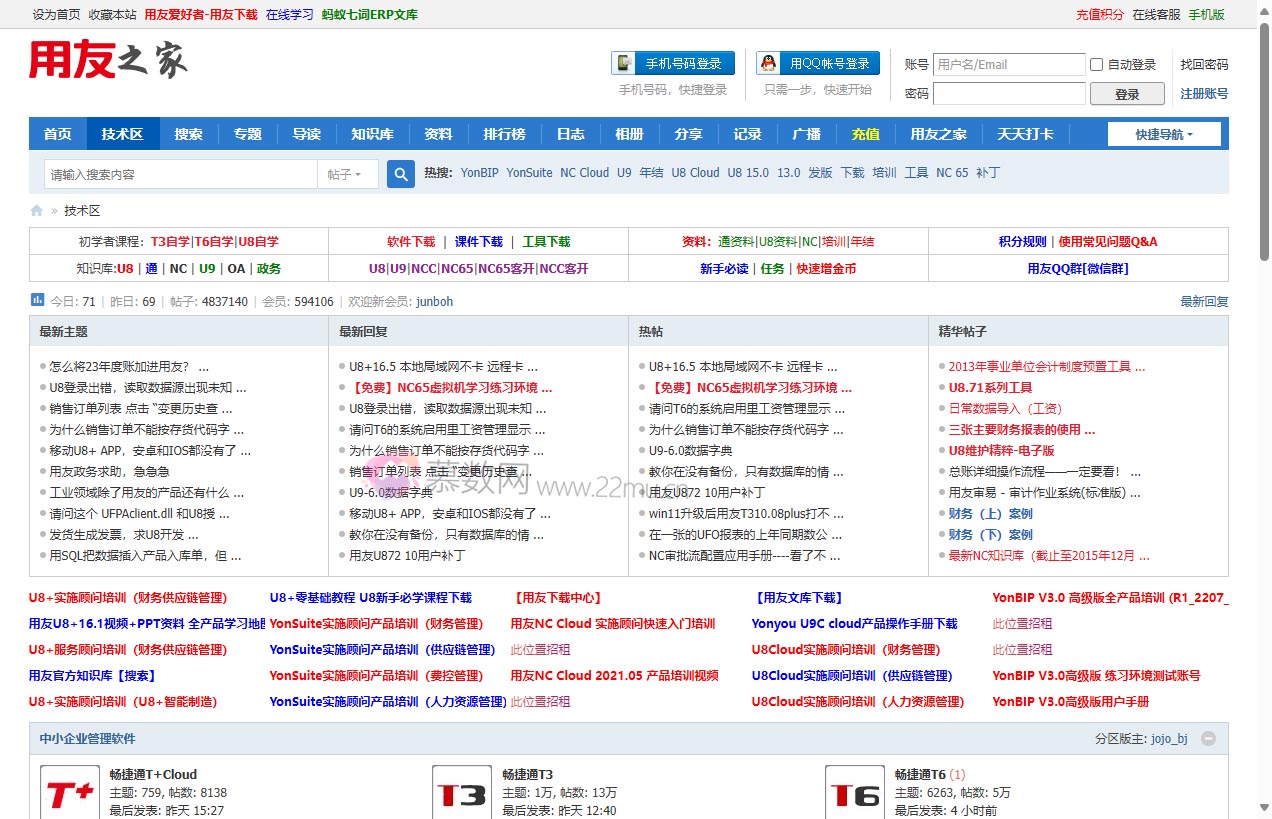Screen dimensions: 1272x819
Task: Switch to the 技术区 navigation tab
Action: [x=122, y=134]
